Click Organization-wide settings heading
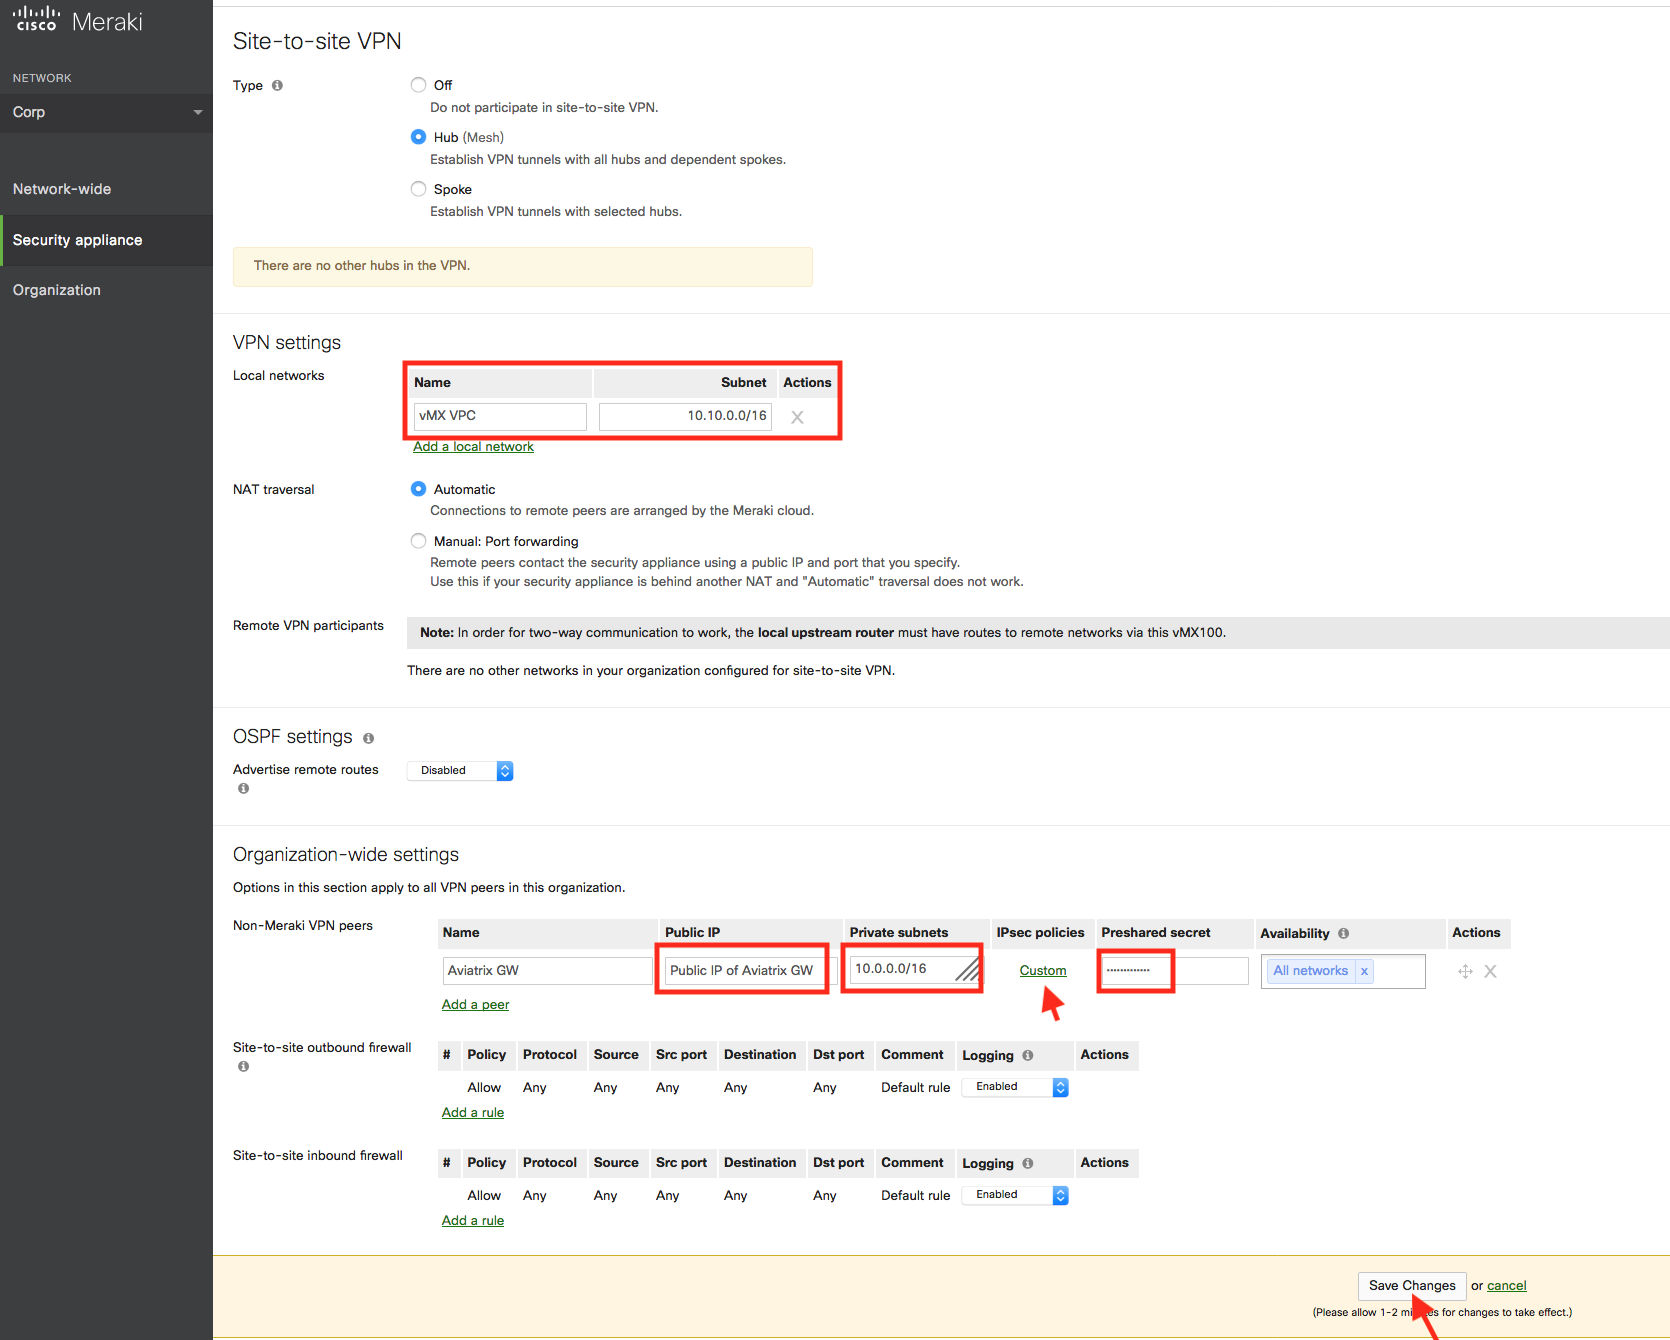The height and width of the screenshot is (1340, 1670). pos(346,855)
